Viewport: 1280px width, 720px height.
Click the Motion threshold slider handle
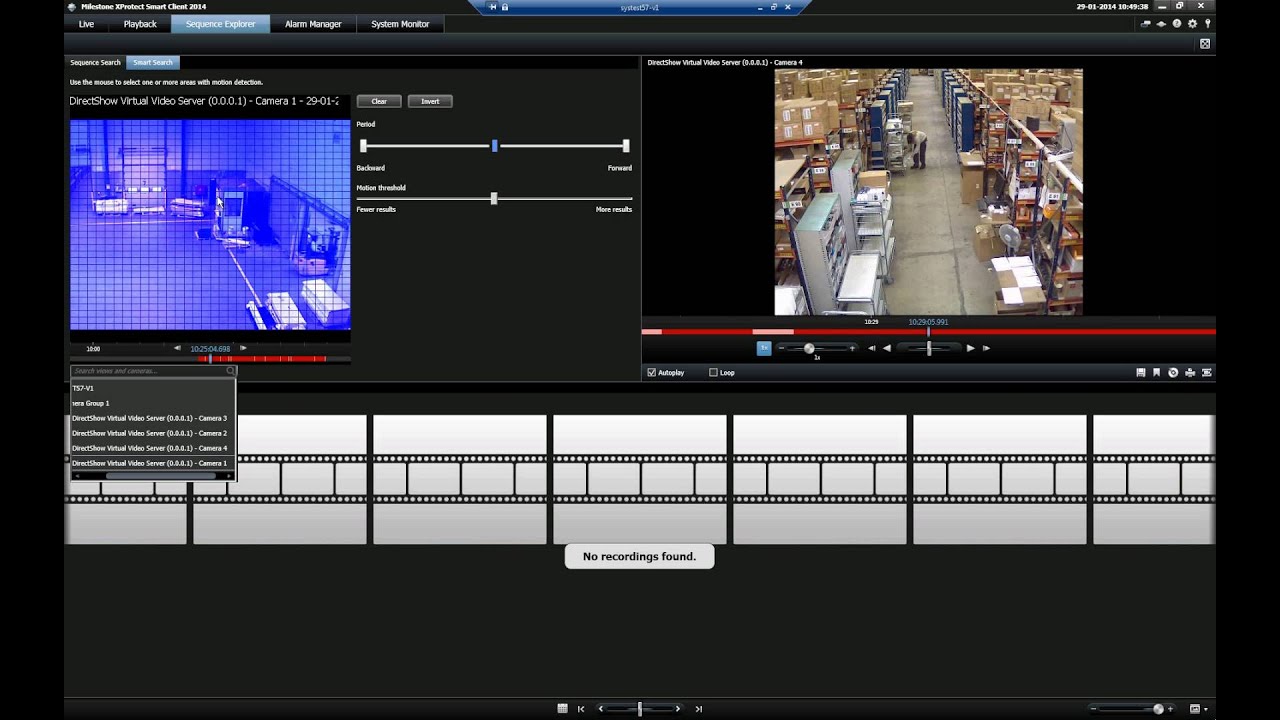494,199
